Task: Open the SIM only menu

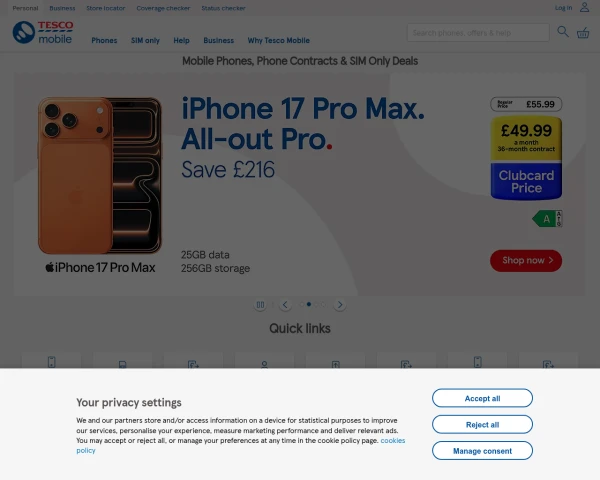Action: coord(145,40)
